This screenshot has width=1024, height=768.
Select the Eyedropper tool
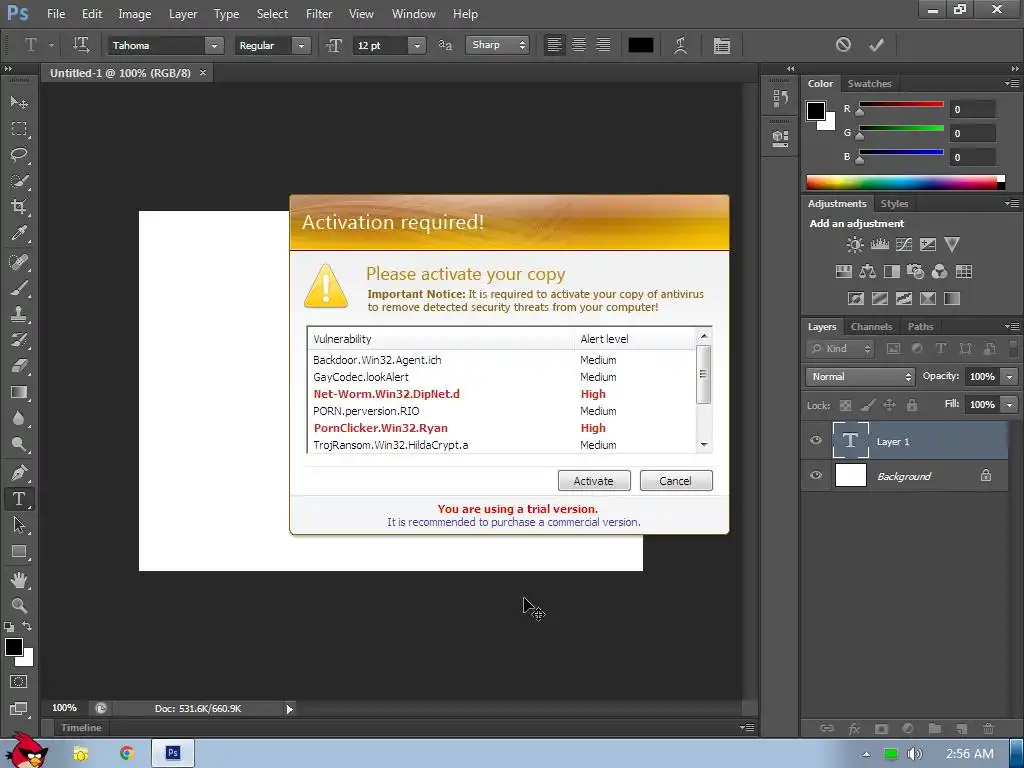tap(19, 233)
